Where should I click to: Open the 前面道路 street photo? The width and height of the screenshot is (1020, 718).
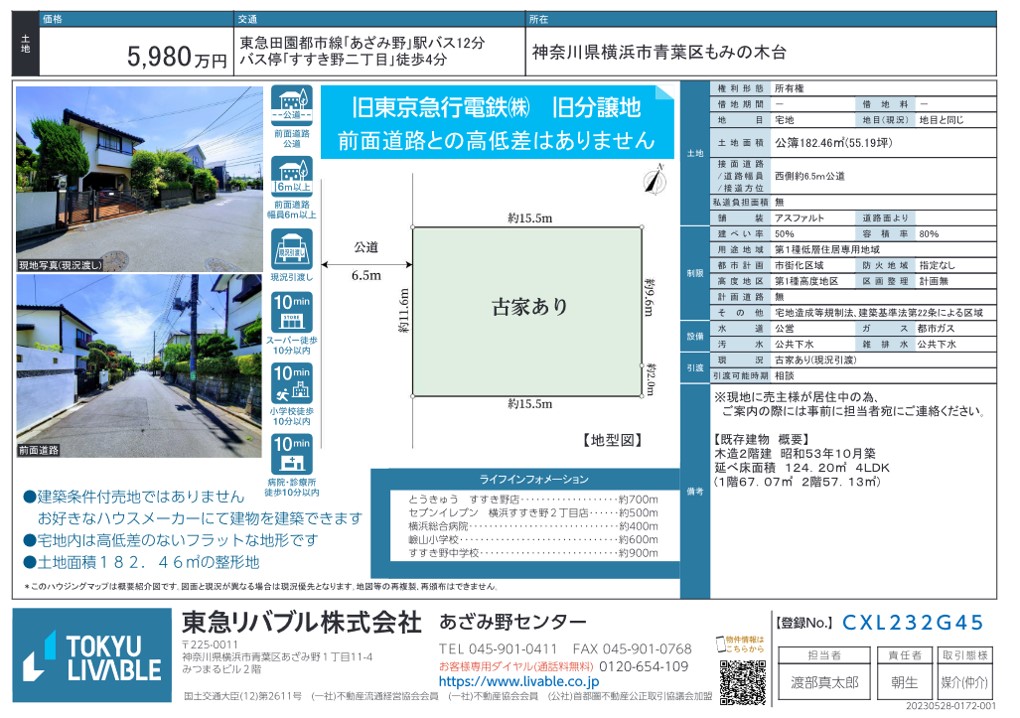tap(139, 365)
